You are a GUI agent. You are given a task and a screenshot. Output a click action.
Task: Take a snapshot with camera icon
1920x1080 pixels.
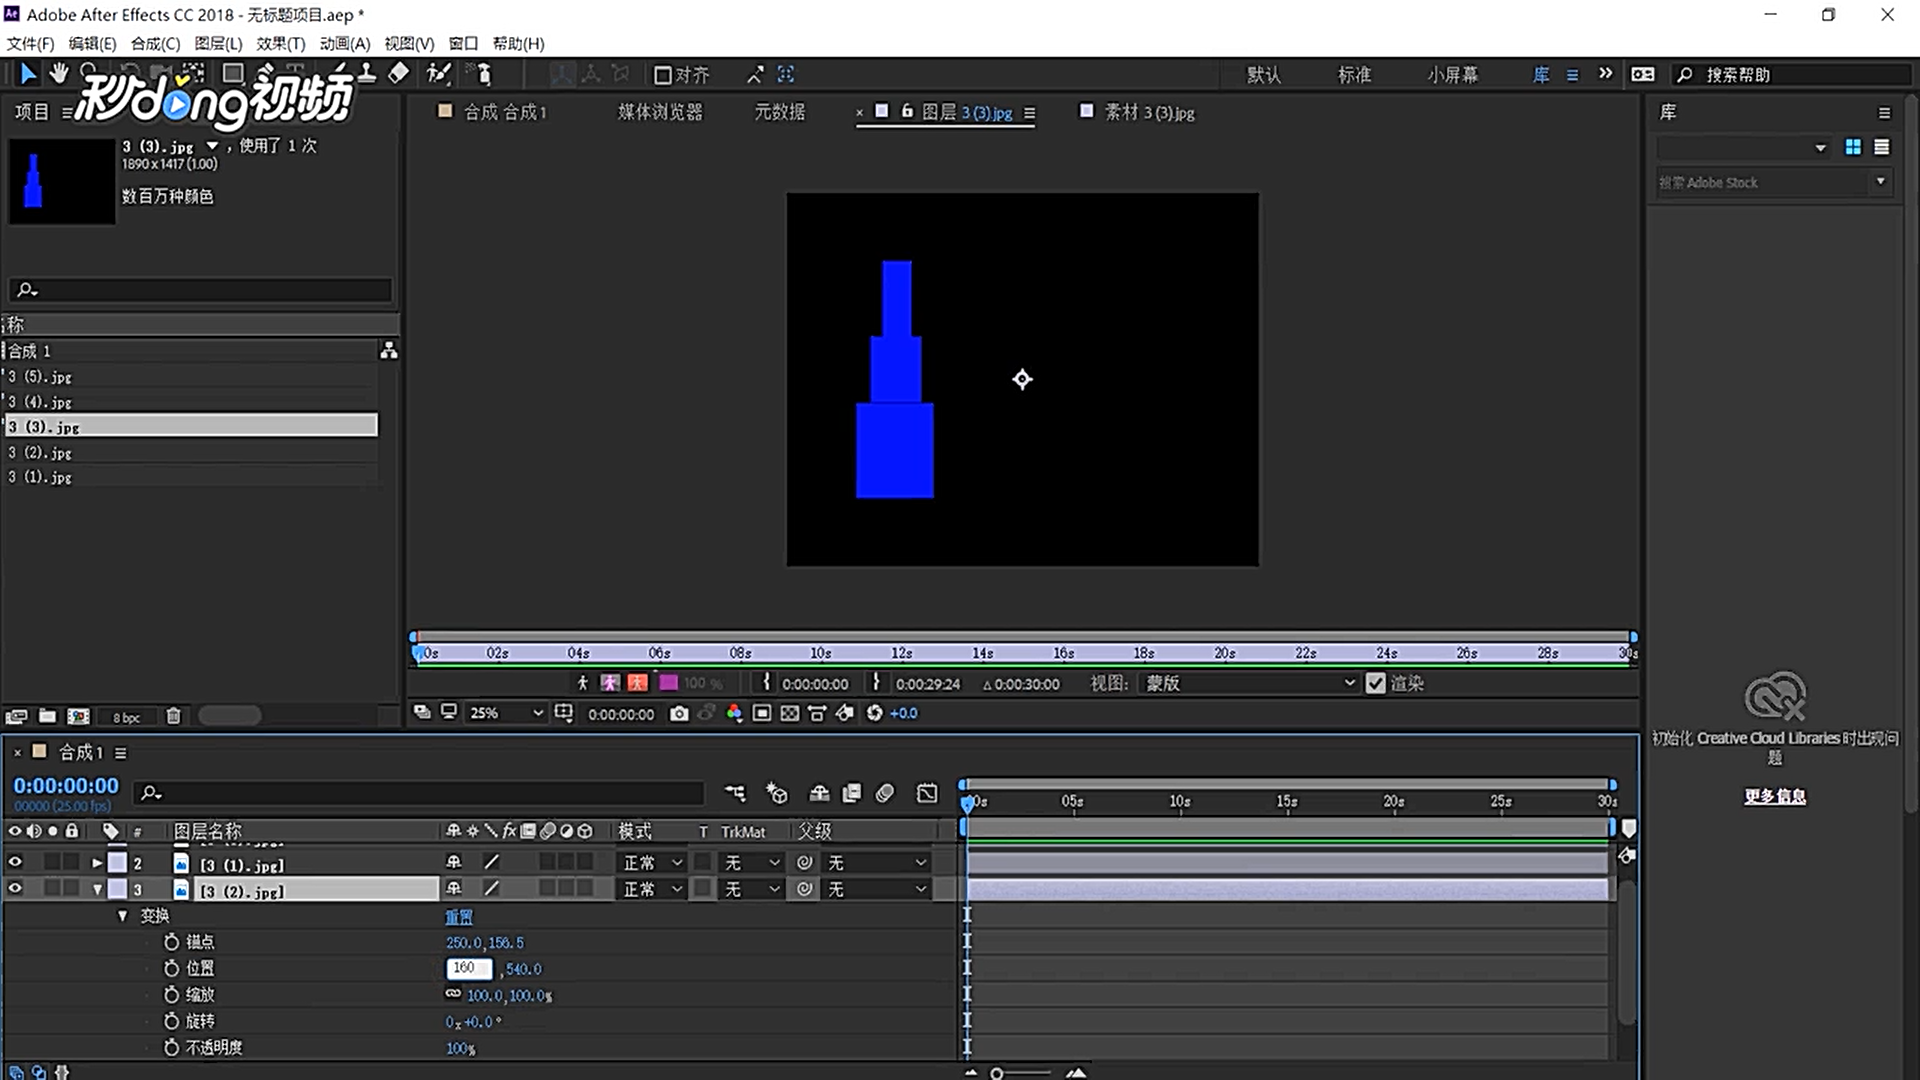[x=679, y=713]
